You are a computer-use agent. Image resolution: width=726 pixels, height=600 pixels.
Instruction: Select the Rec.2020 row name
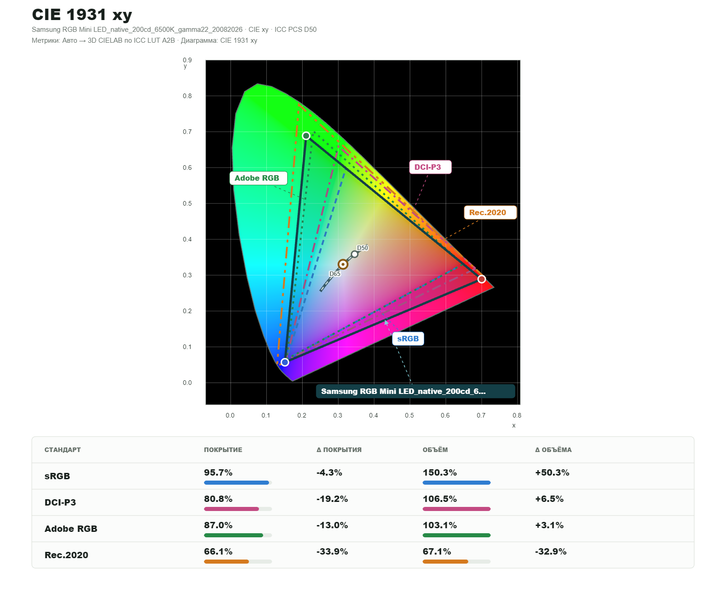(66, 555)
